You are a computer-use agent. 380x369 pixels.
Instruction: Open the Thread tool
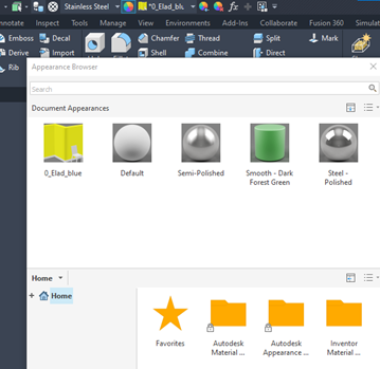[x=203, y=38]
